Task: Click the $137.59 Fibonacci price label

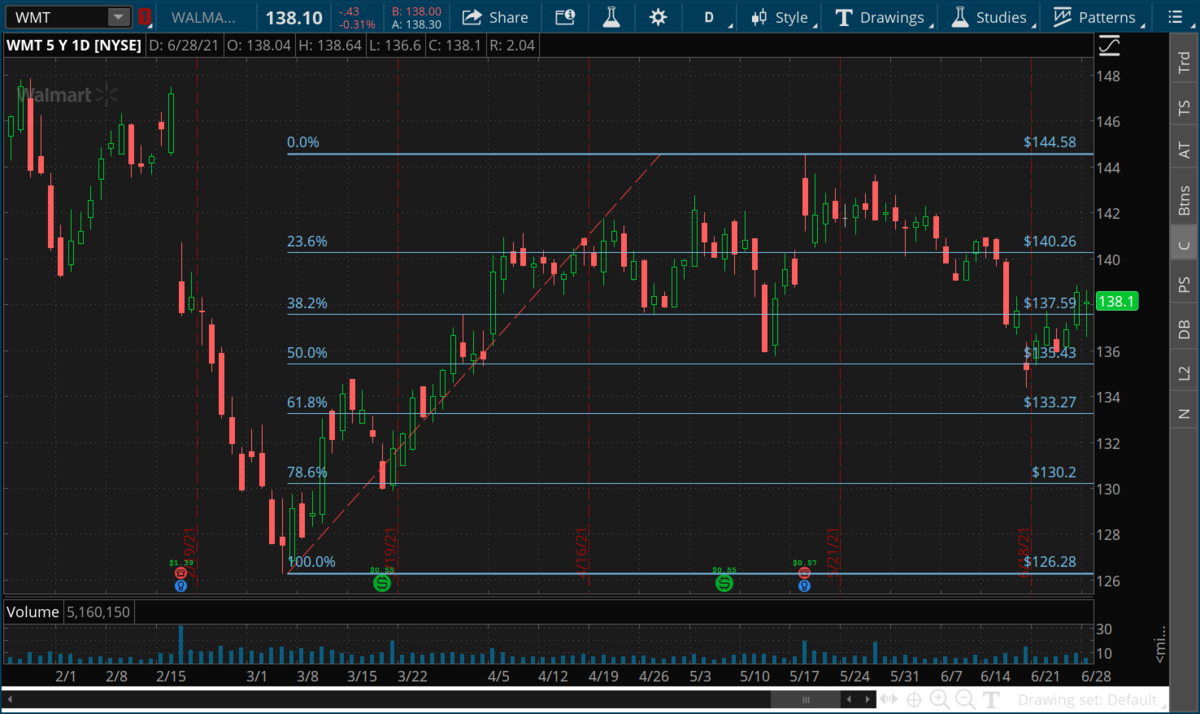Action: [x=1050, y=303]
